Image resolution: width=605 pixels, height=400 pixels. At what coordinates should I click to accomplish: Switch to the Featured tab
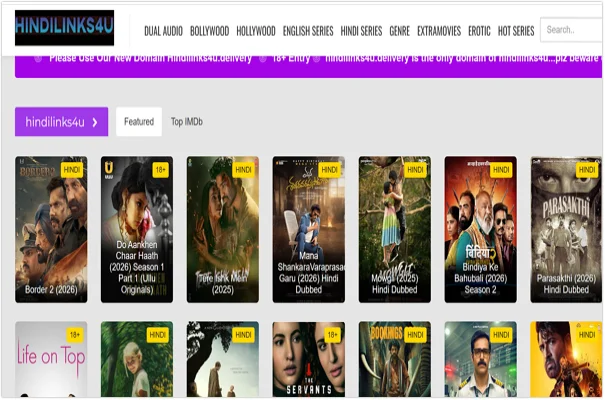pos(139,122)
